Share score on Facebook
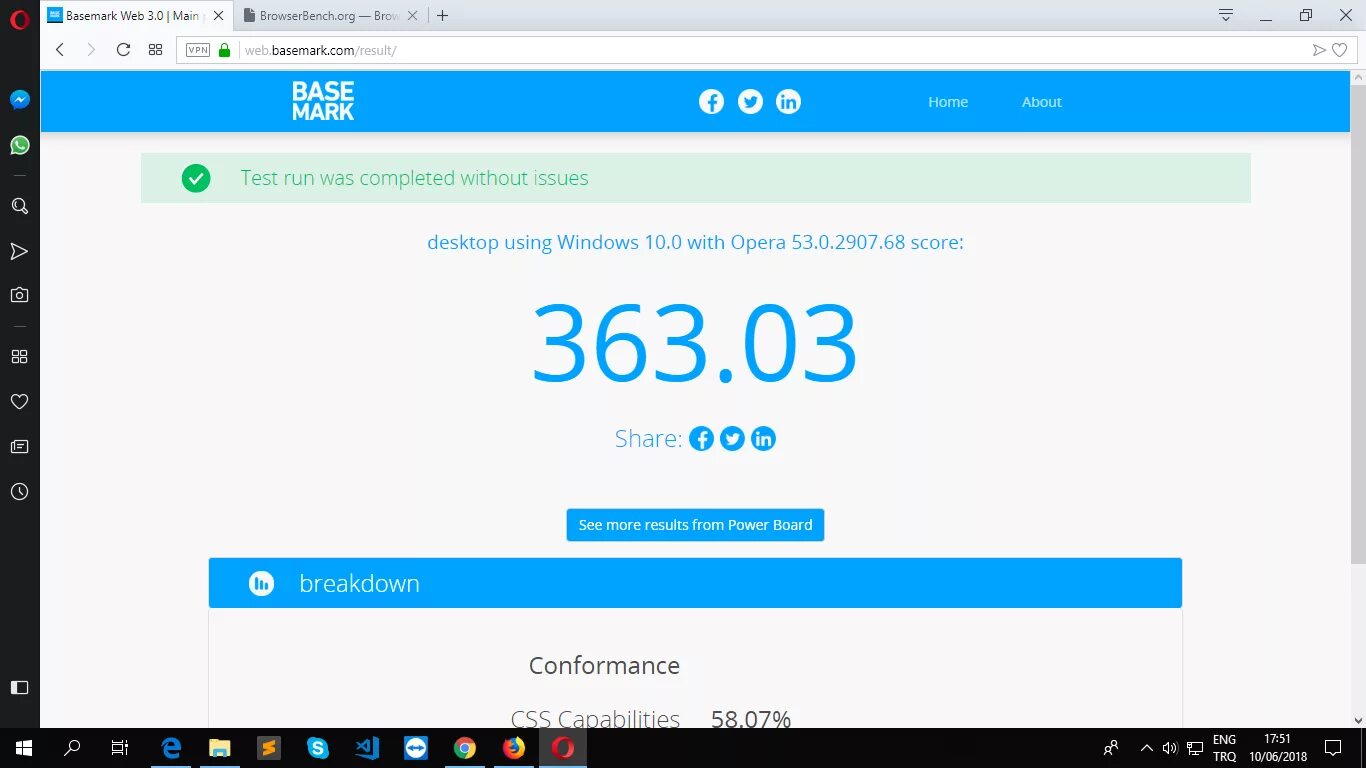Image resolution: width=1366 pixels, height=768 pixels. [701, 439]
